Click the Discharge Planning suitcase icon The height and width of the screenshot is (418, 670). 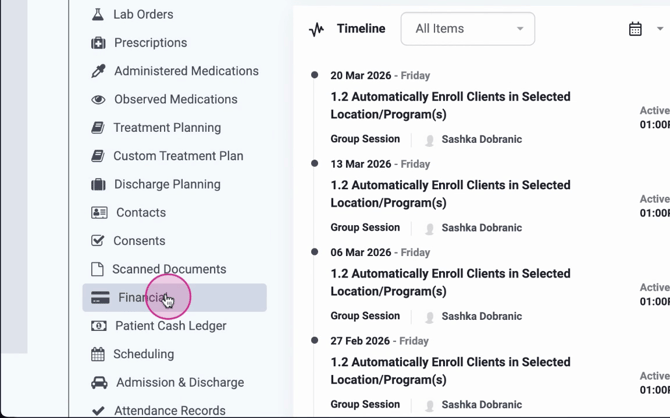tap(98, 184)
